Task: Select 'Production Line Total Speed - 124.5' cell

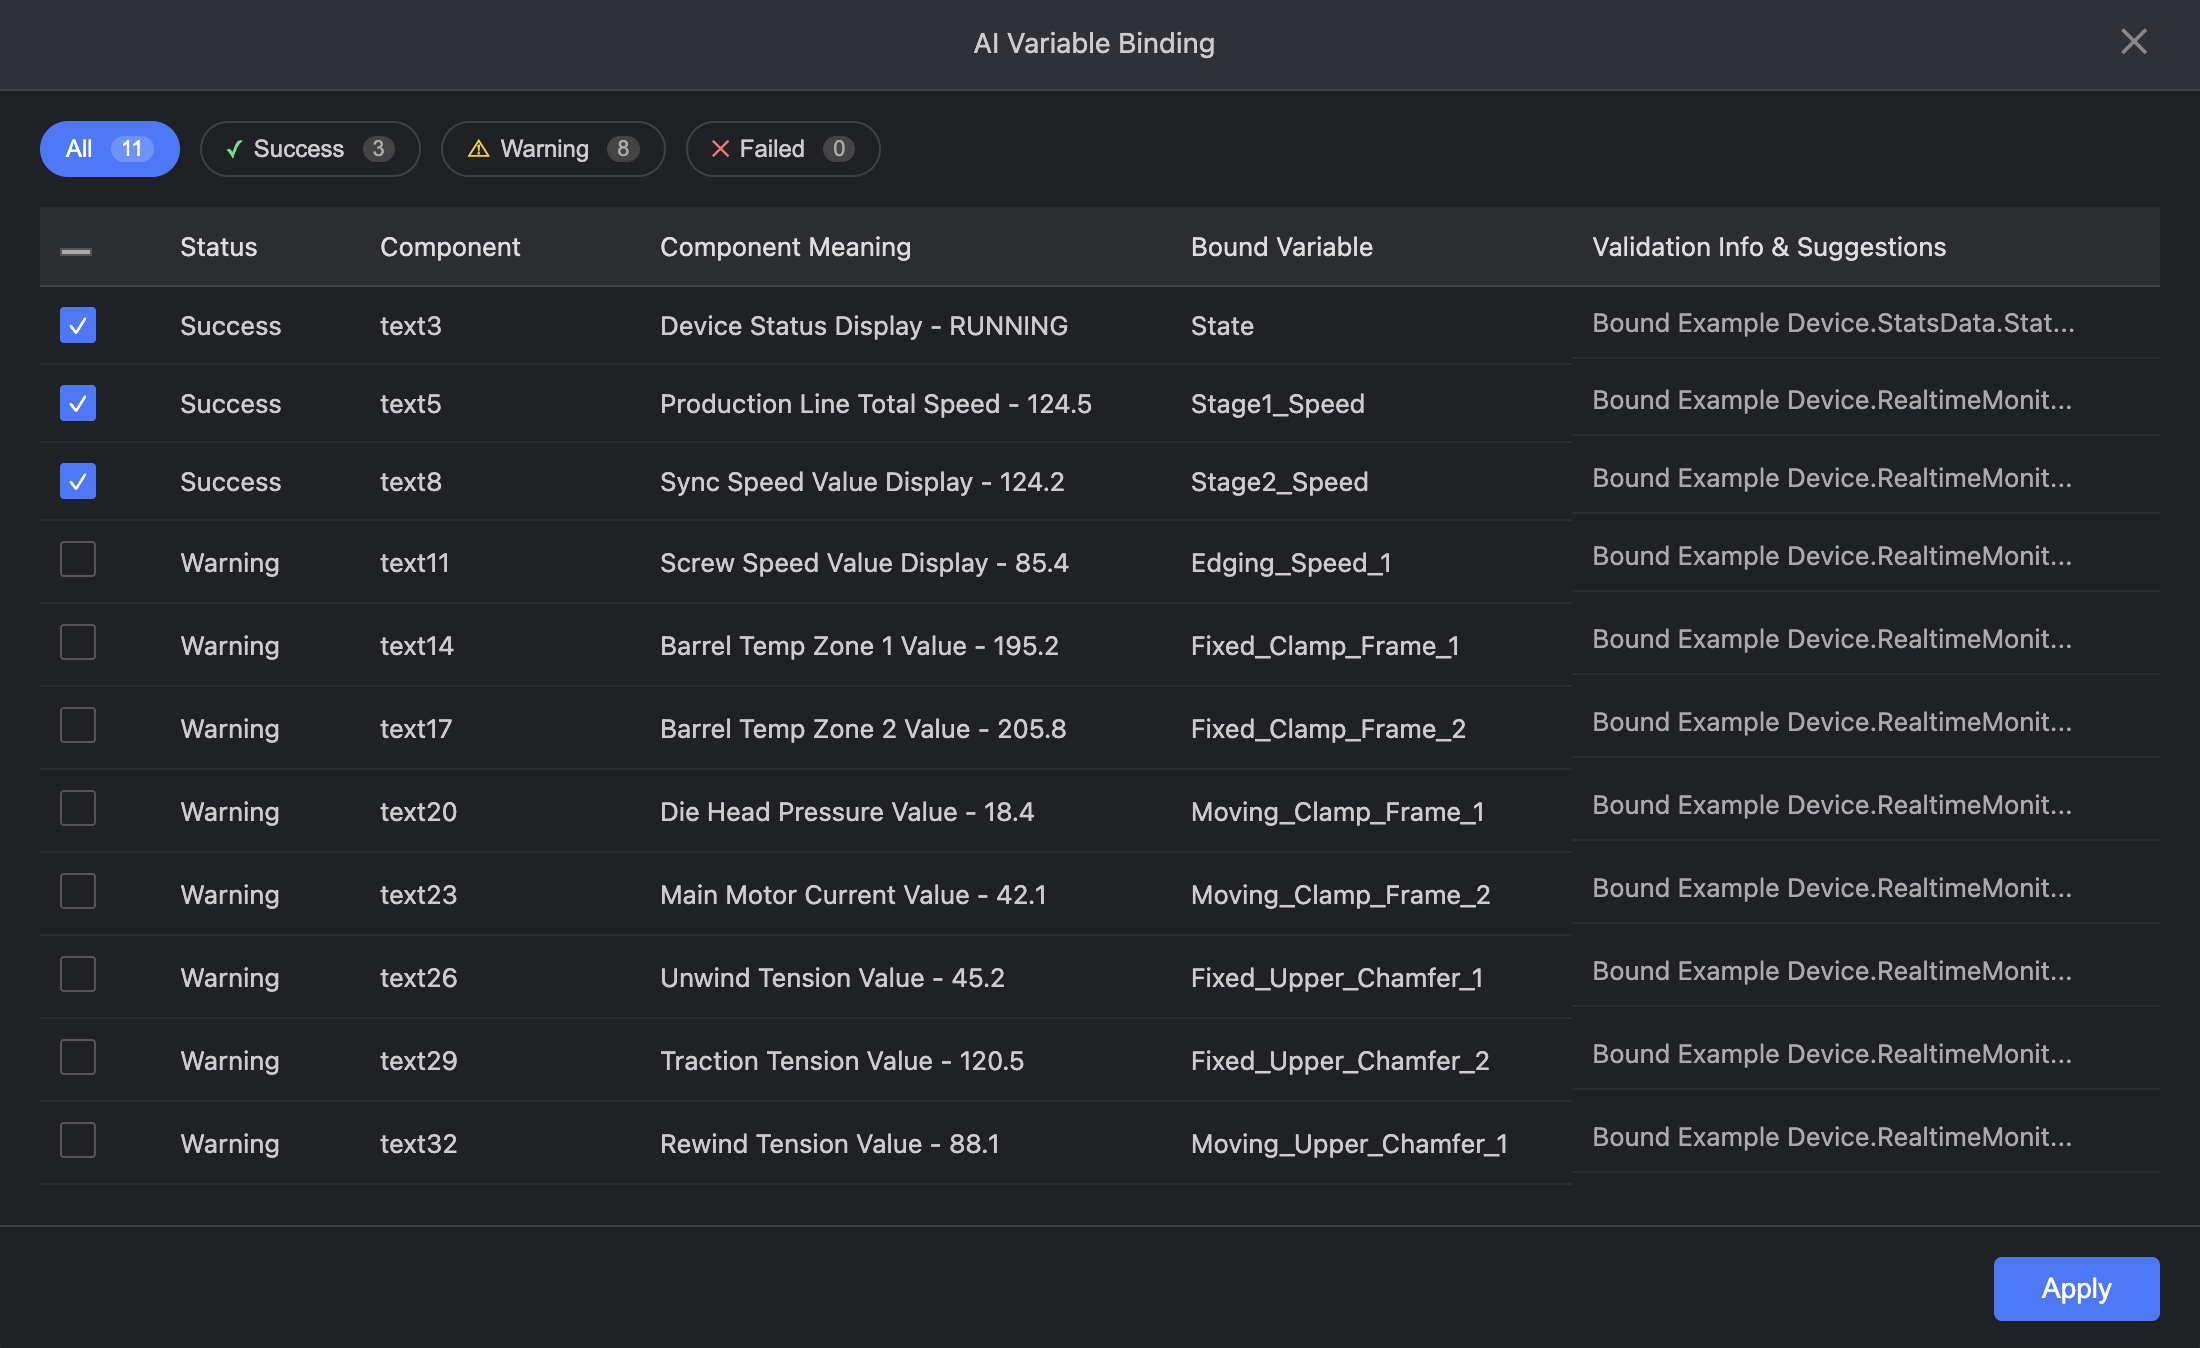Action: tap(876, 404)
